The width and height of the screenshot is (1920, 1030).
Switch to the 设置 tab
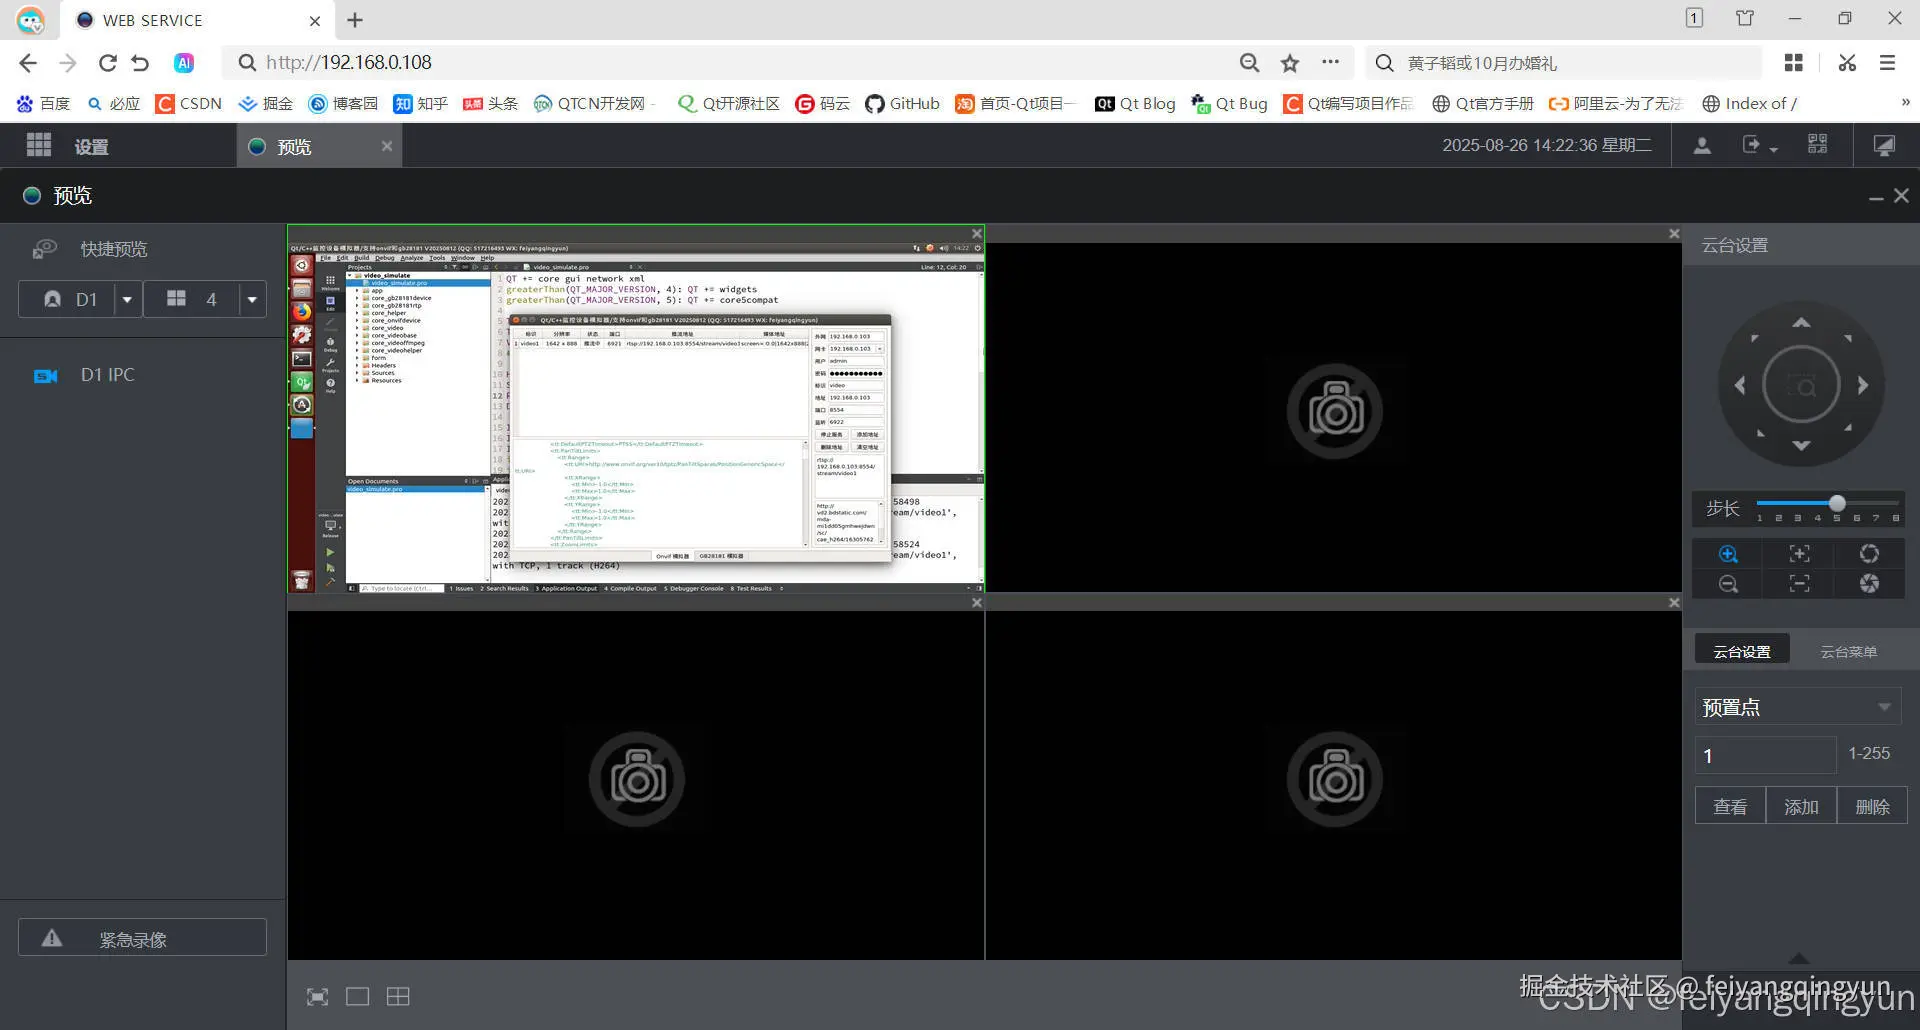tap(91, 147)
